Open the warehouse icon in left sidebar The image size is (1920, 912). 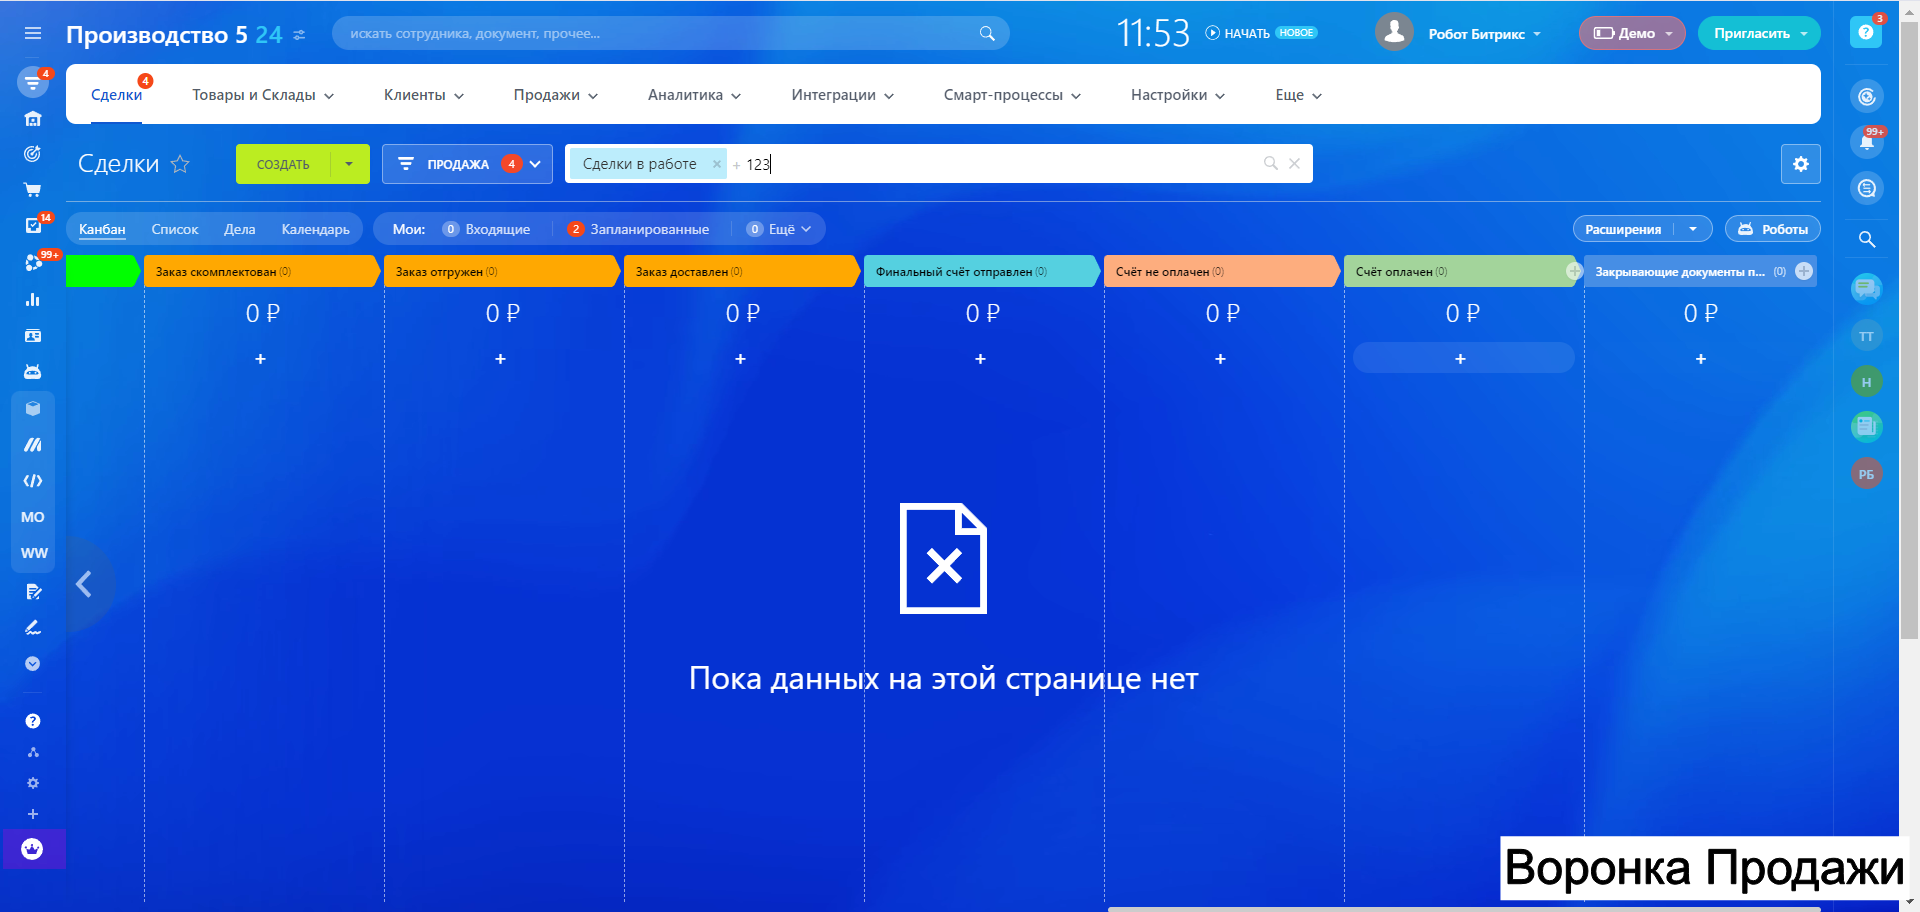33,119
